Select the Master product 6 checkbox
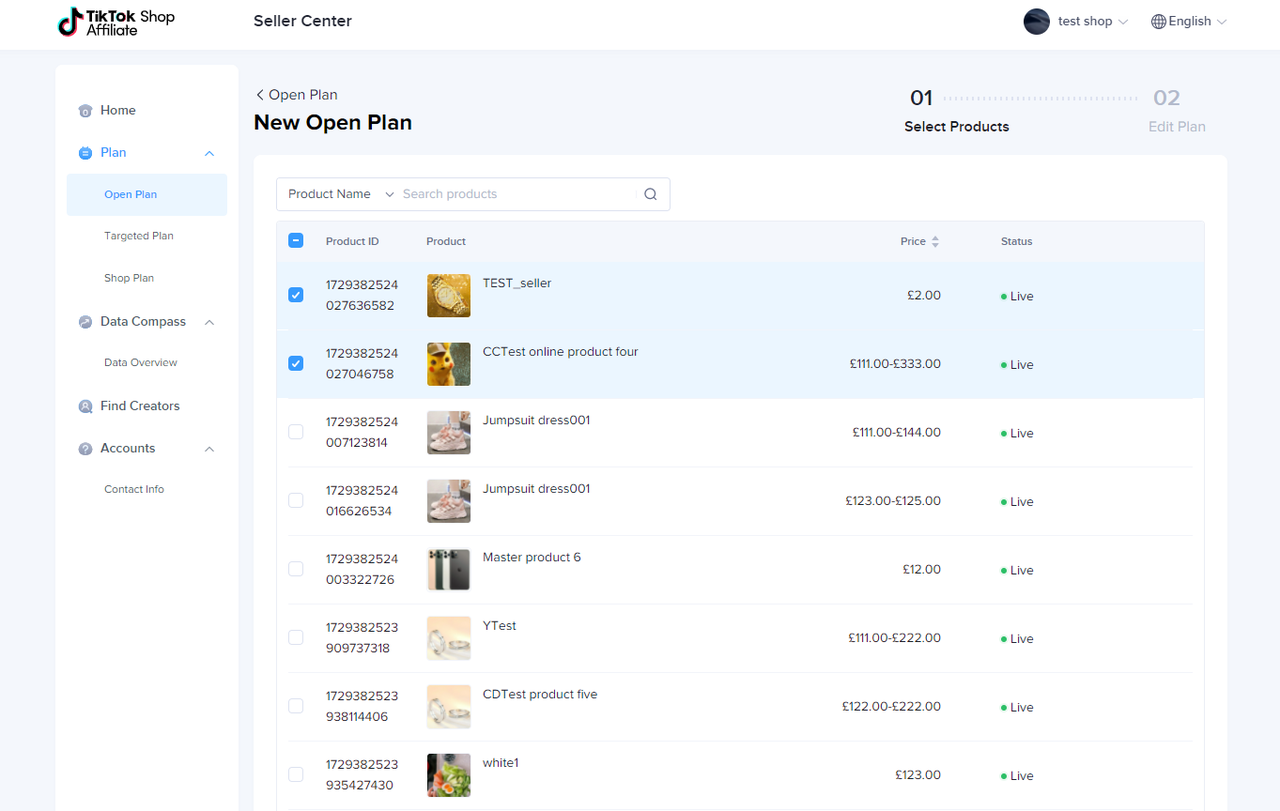Image resolution: width=1280 pixels, height=811 pixels. pyautogui.click(x=295, y=569)
